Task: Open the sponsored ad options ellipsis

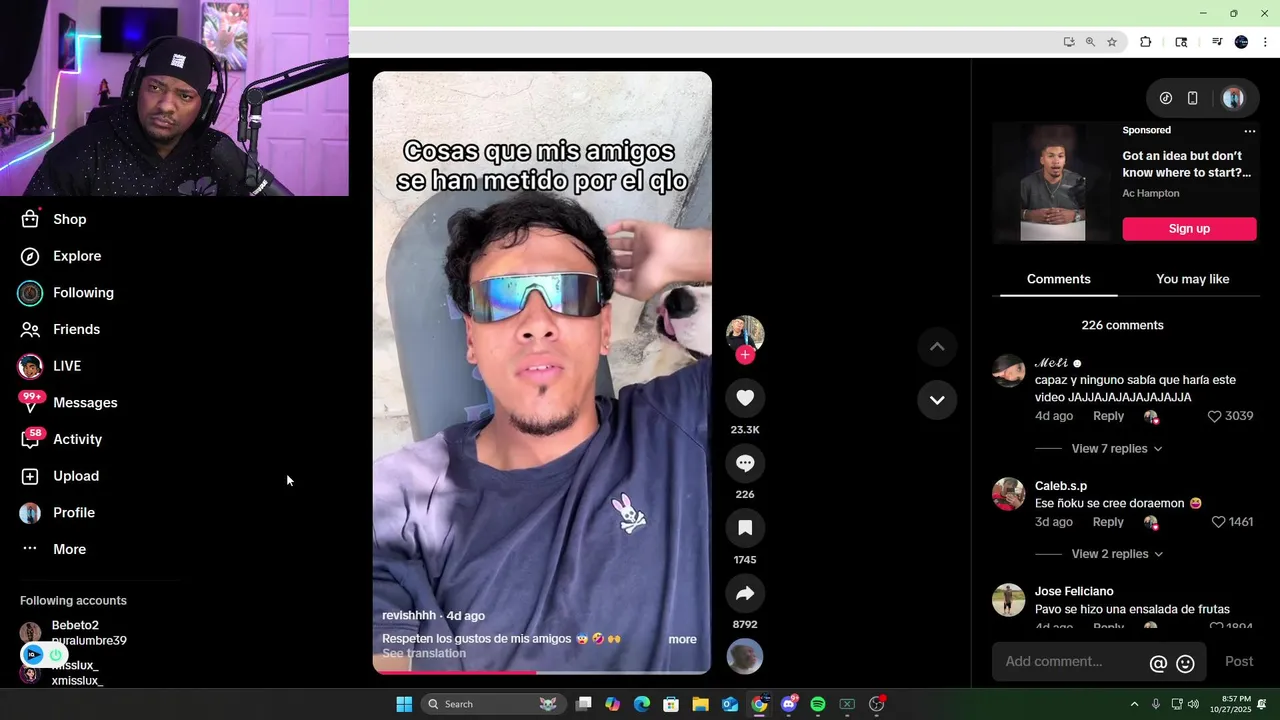Action: click(1249, 131)
